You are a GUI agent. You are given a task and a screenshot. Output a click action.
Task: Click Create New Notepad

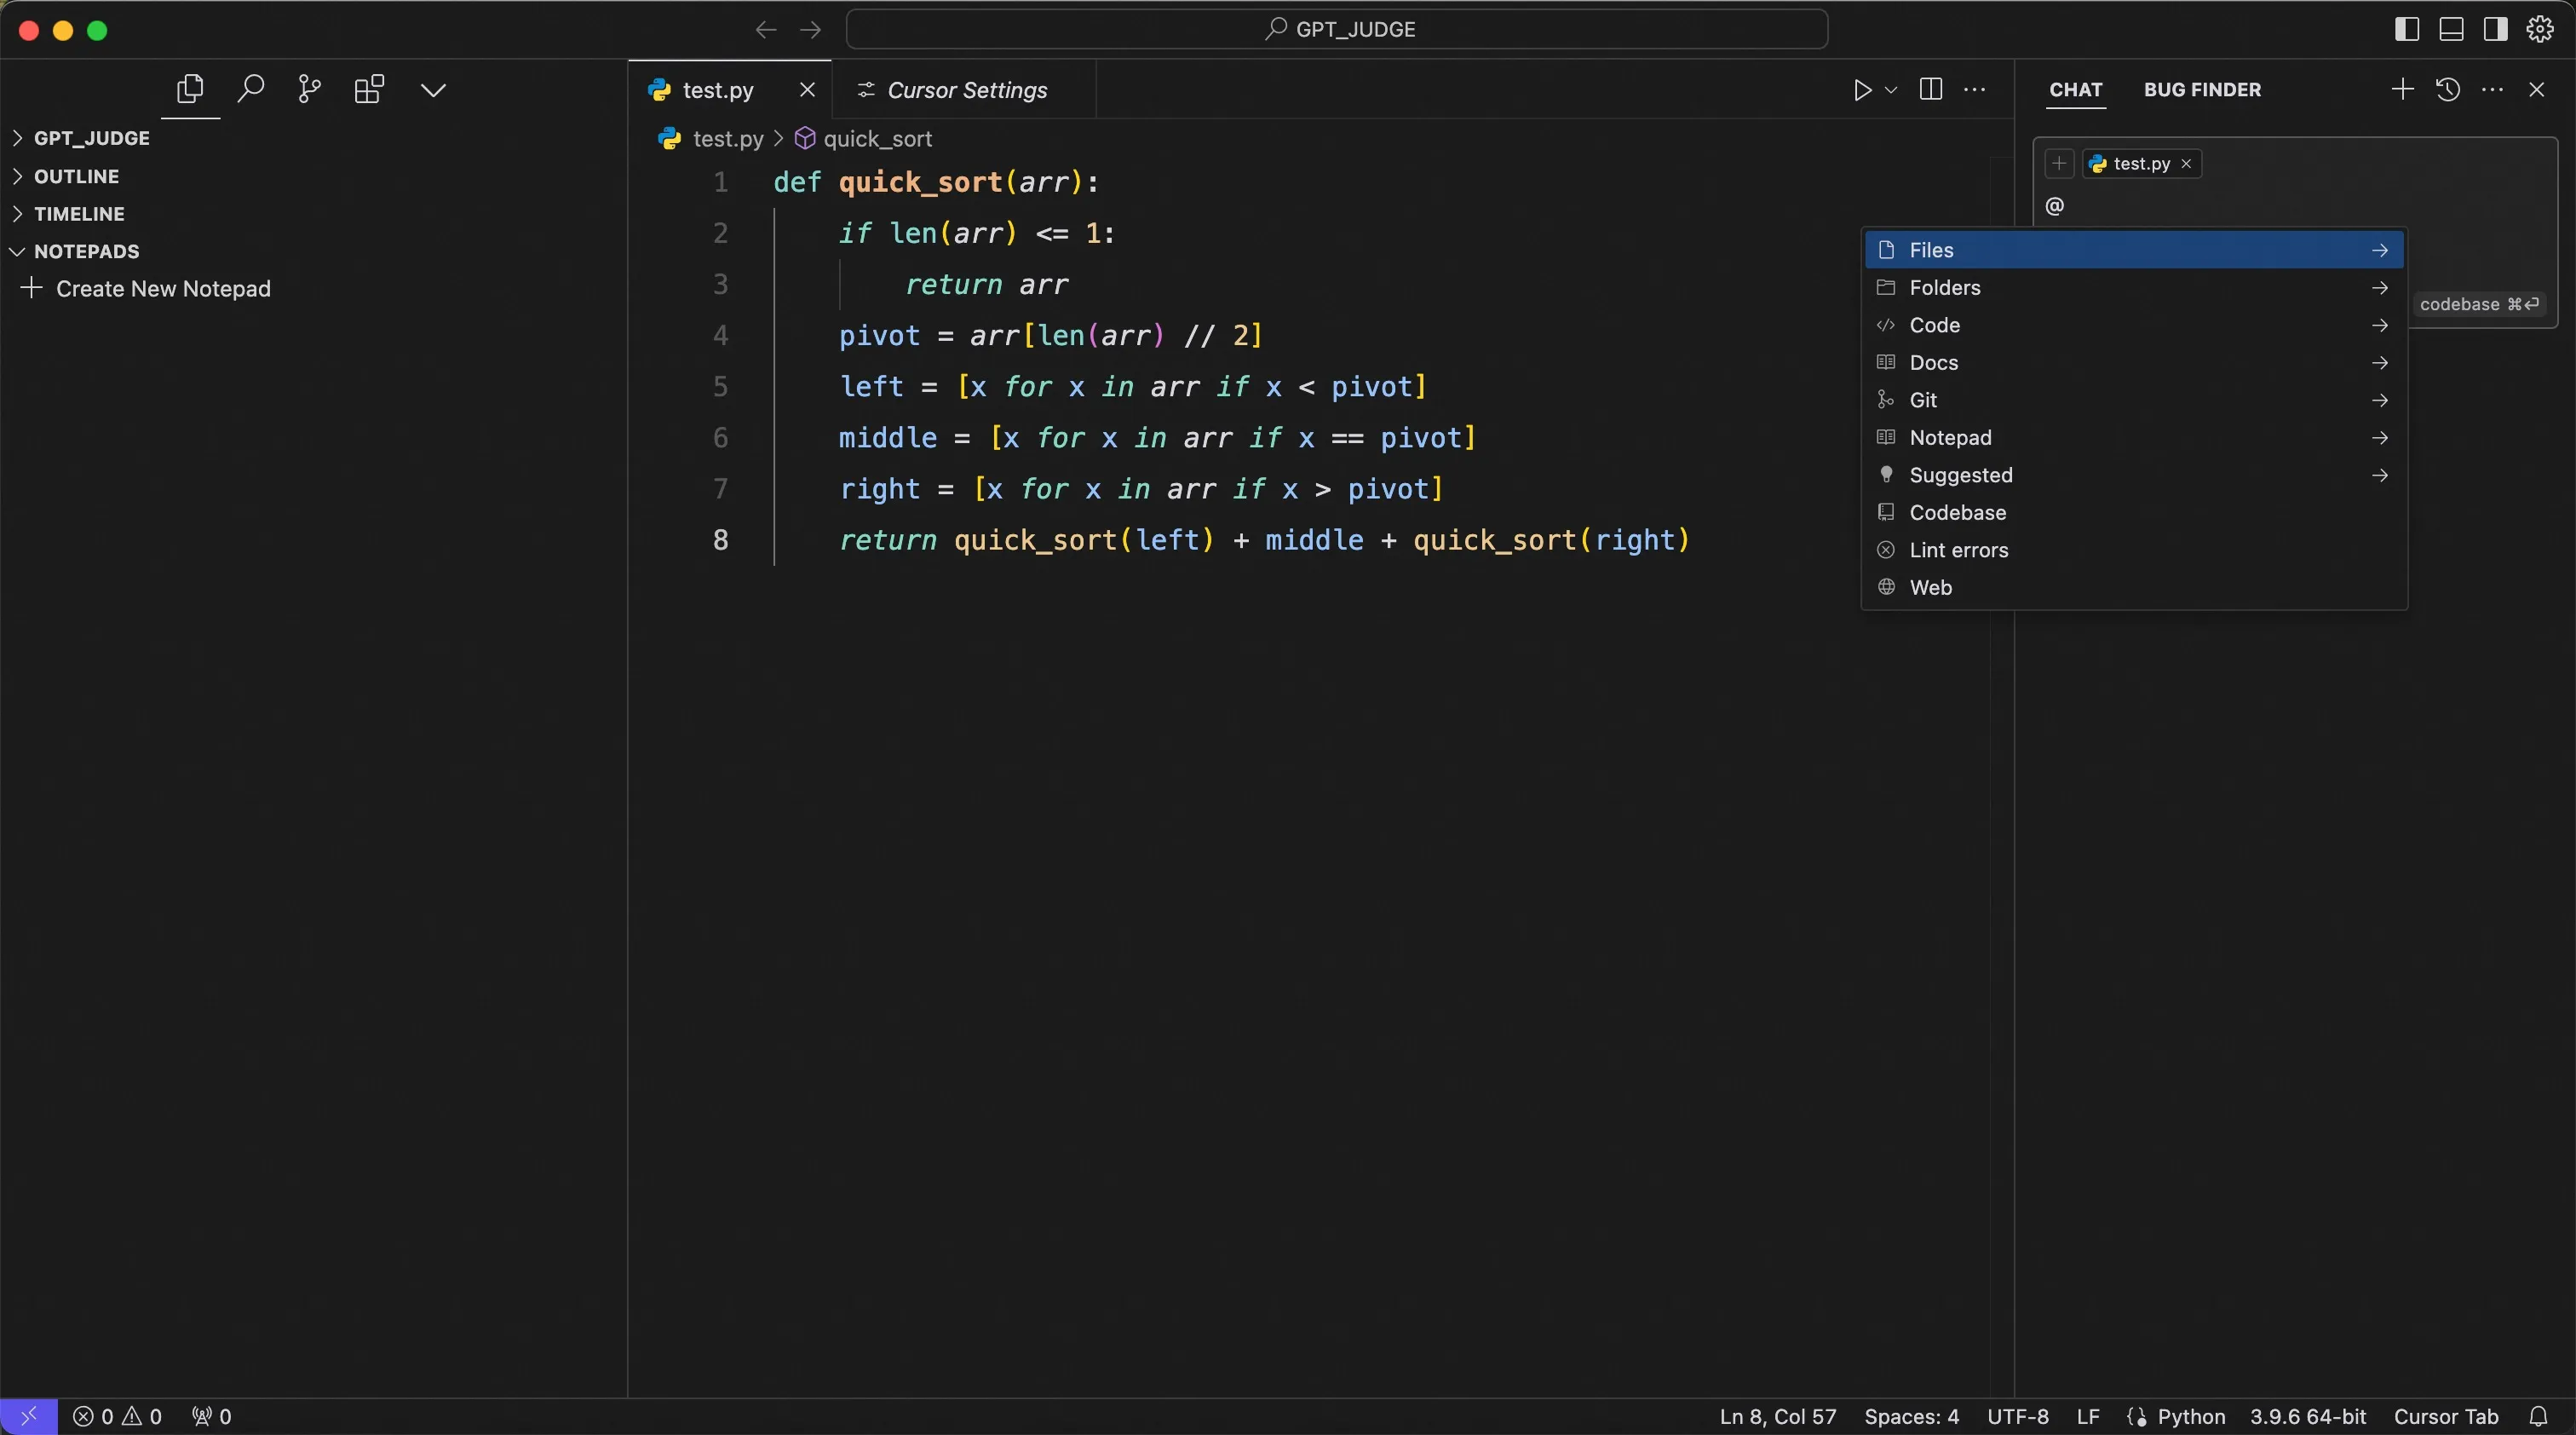coord(146,288)
